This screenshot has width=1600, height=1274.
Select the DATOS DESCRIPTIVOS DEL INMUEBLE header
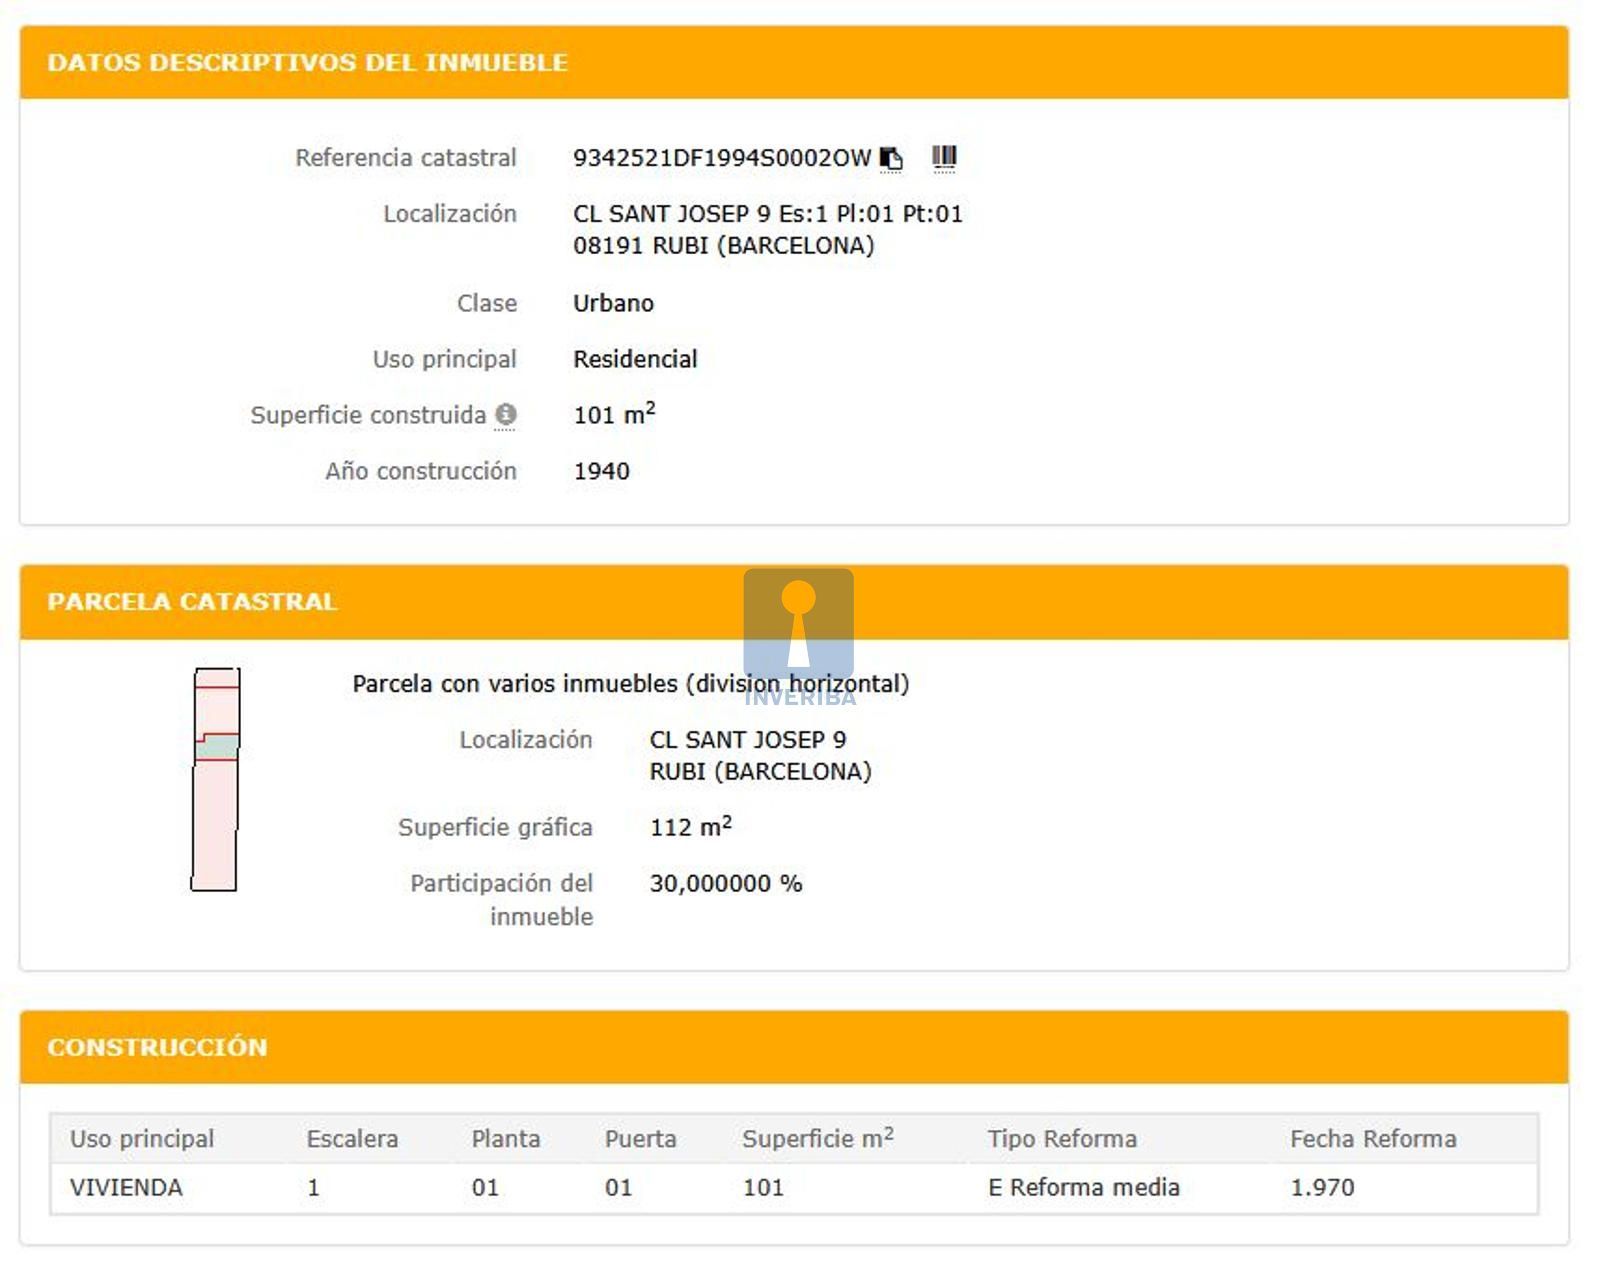click(307, 62)
